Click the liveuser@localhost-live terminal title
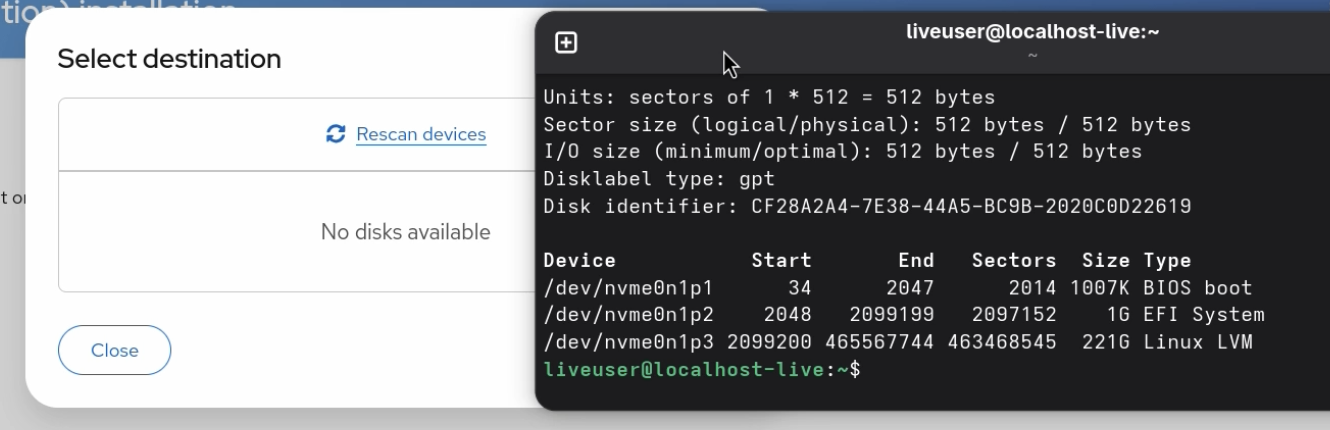The width and height of the screenshot is (1330, 430). point(1033,31)
